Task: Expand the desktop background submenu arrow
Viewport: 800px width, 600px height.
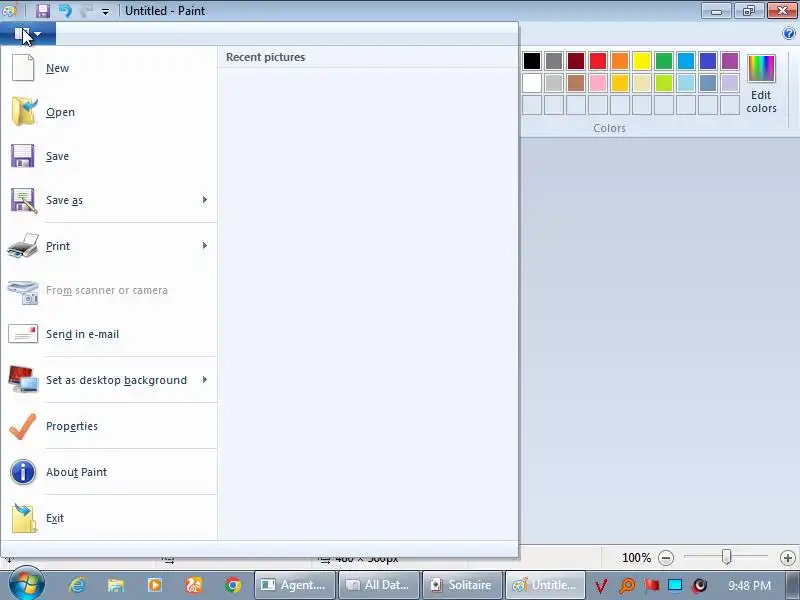Action: pyautogui.click(x=205, y=380)
